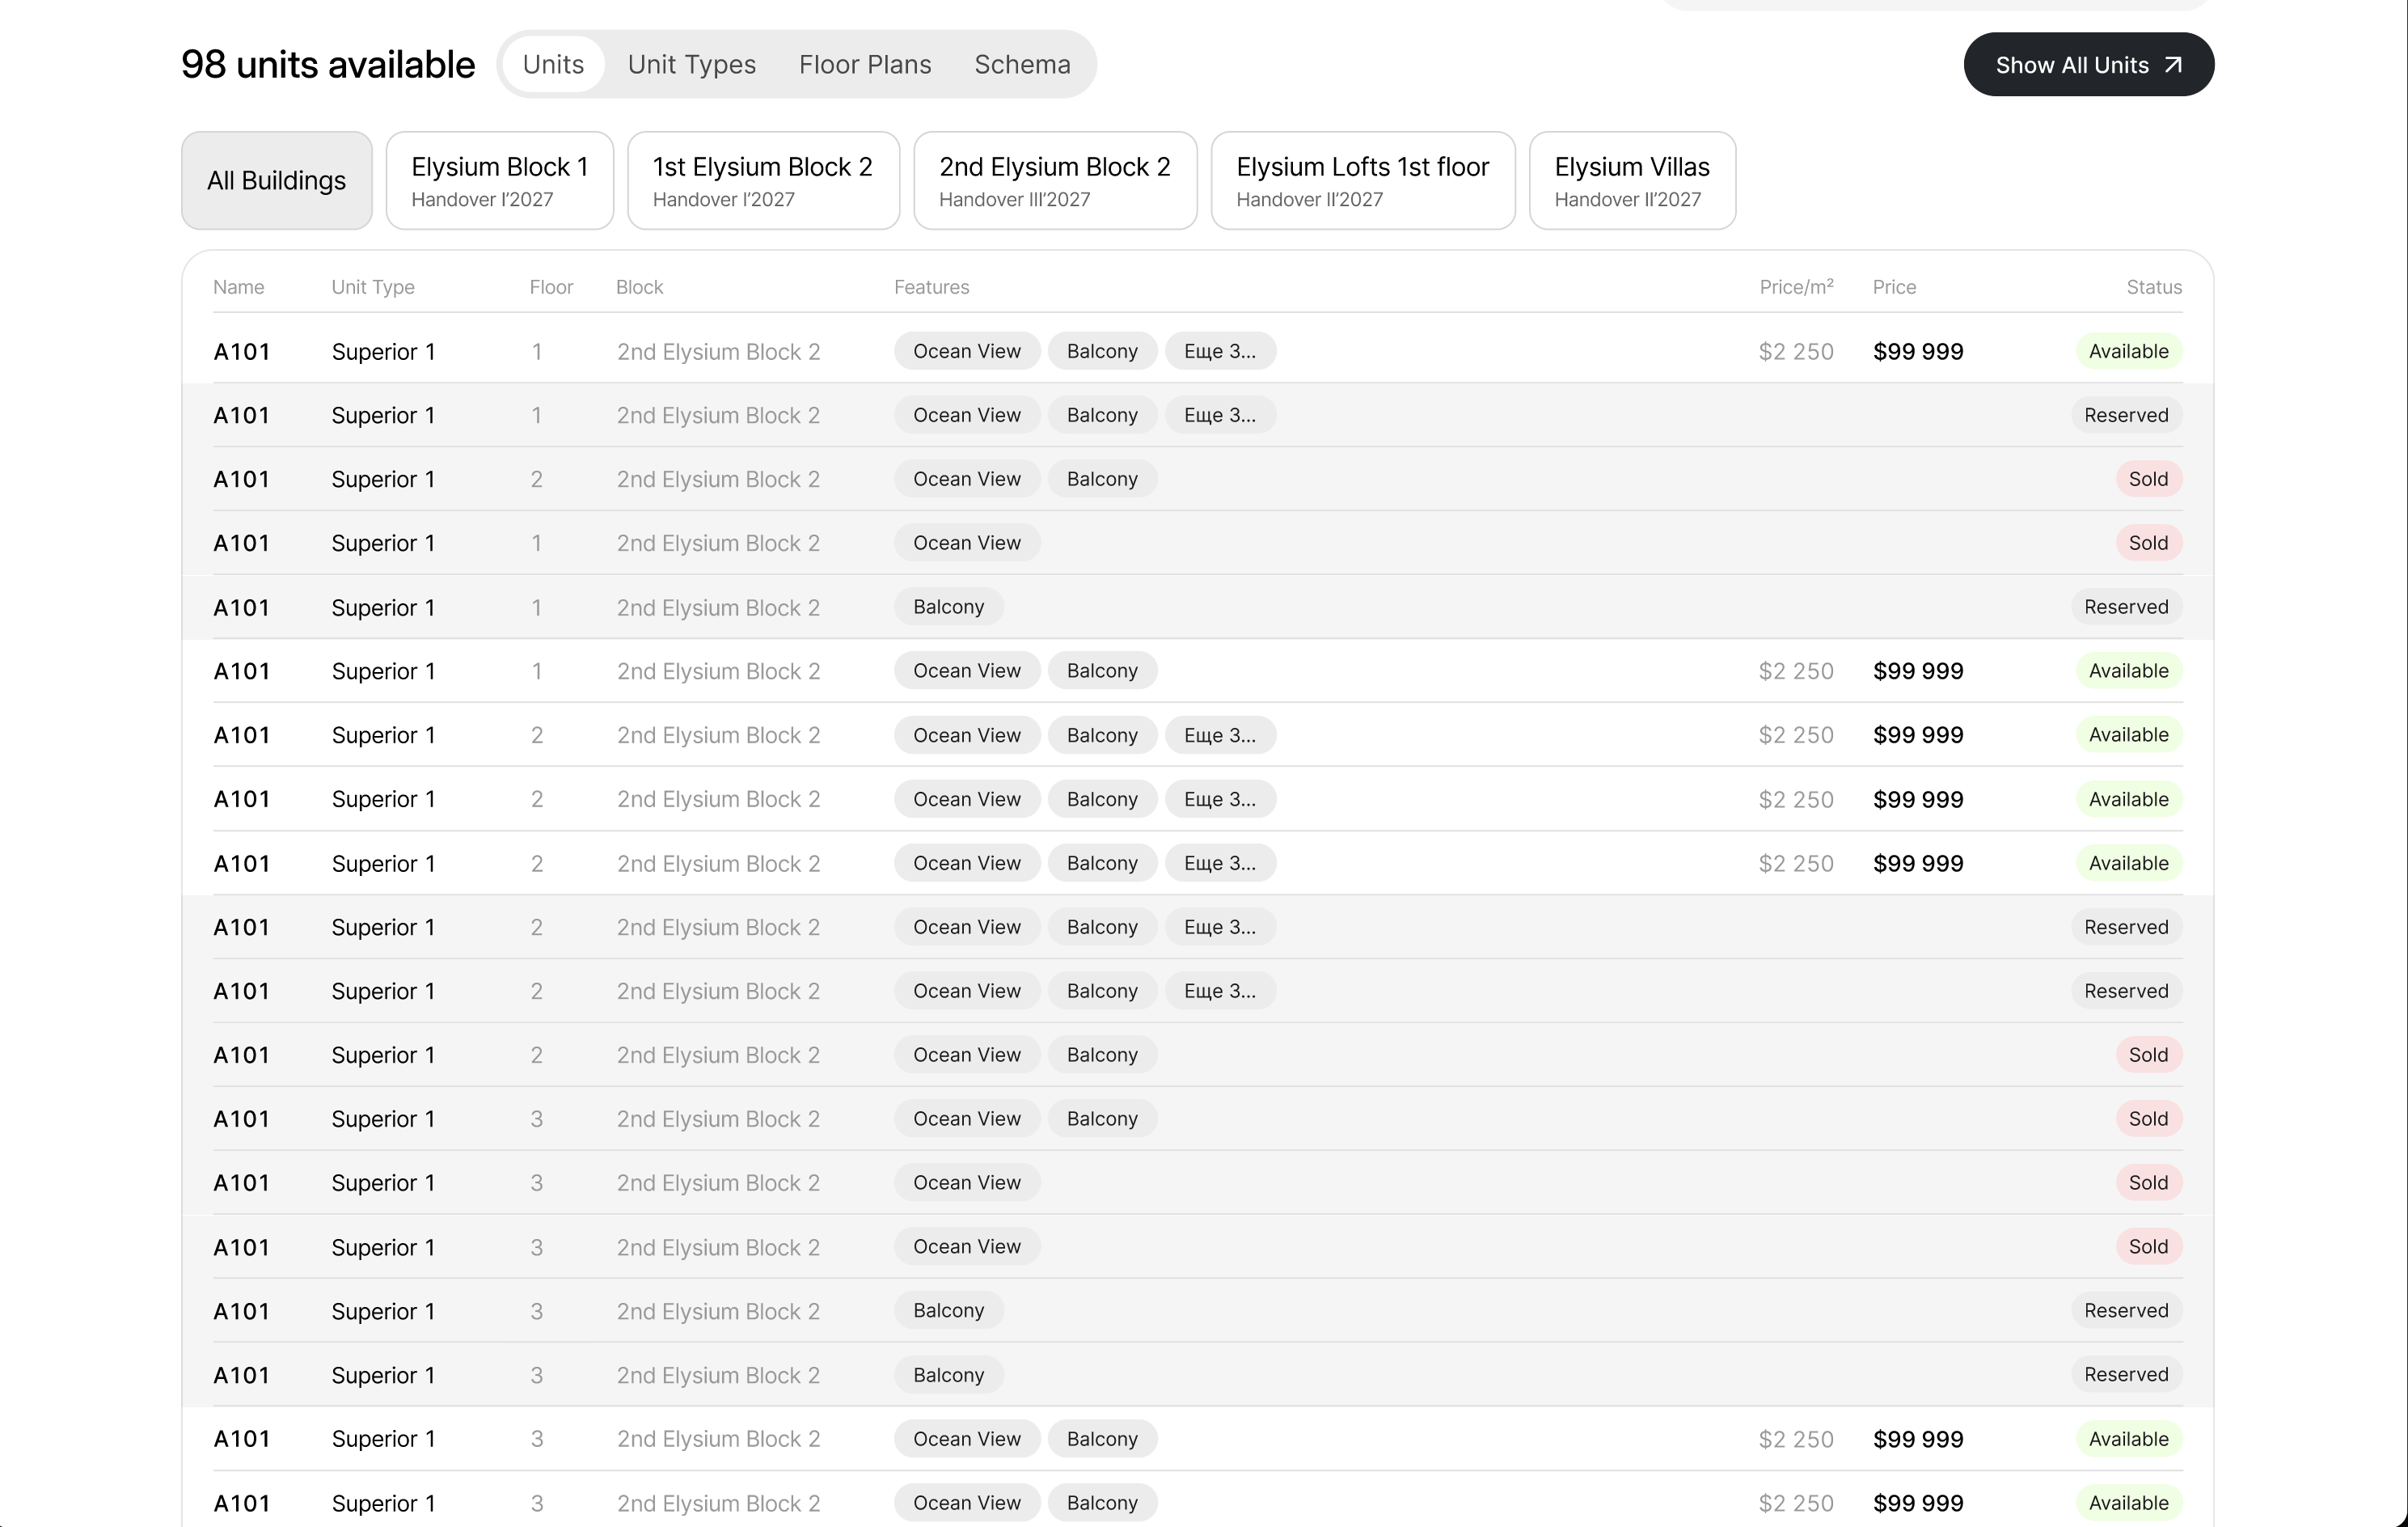Filter by 1st Elysium Block 2
The height and width of the screenshot is (1527, 2408).
(x=762, y=181)
